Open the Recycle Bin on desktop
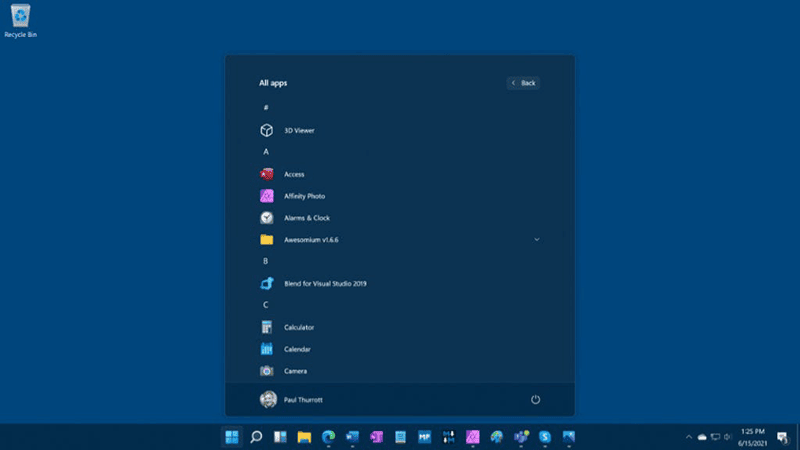Image resolution: width=800 pixels, height=450 pixels. click(20, 20)
